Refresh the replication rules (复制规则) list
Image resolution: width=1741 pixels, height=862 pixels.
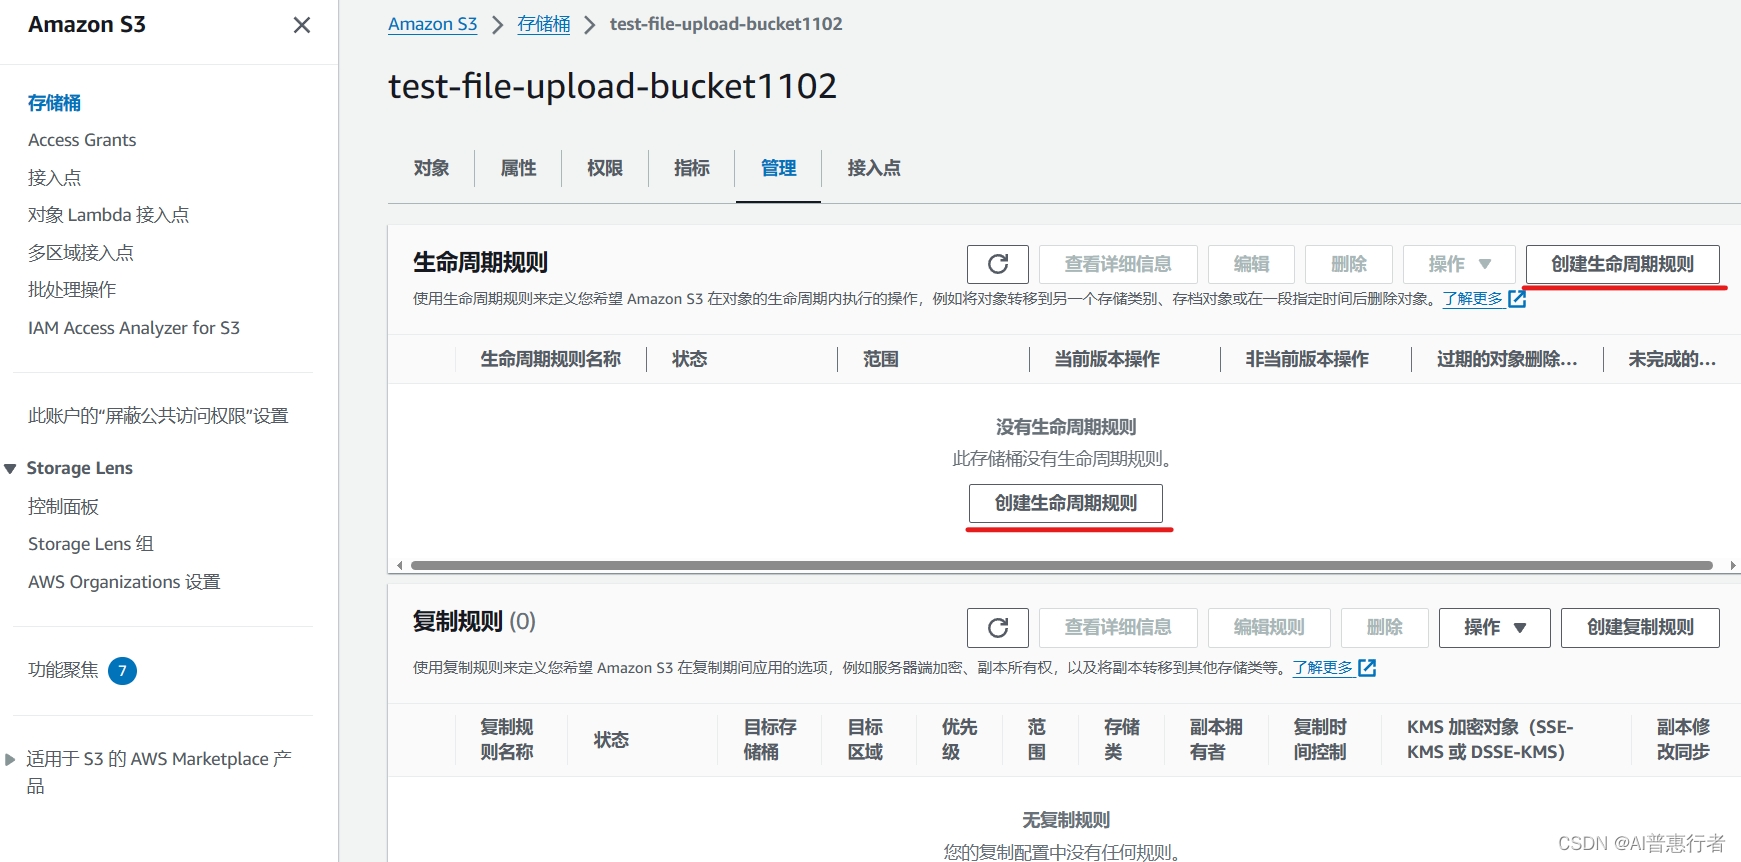pyautogui.click(x=997, y=627)
